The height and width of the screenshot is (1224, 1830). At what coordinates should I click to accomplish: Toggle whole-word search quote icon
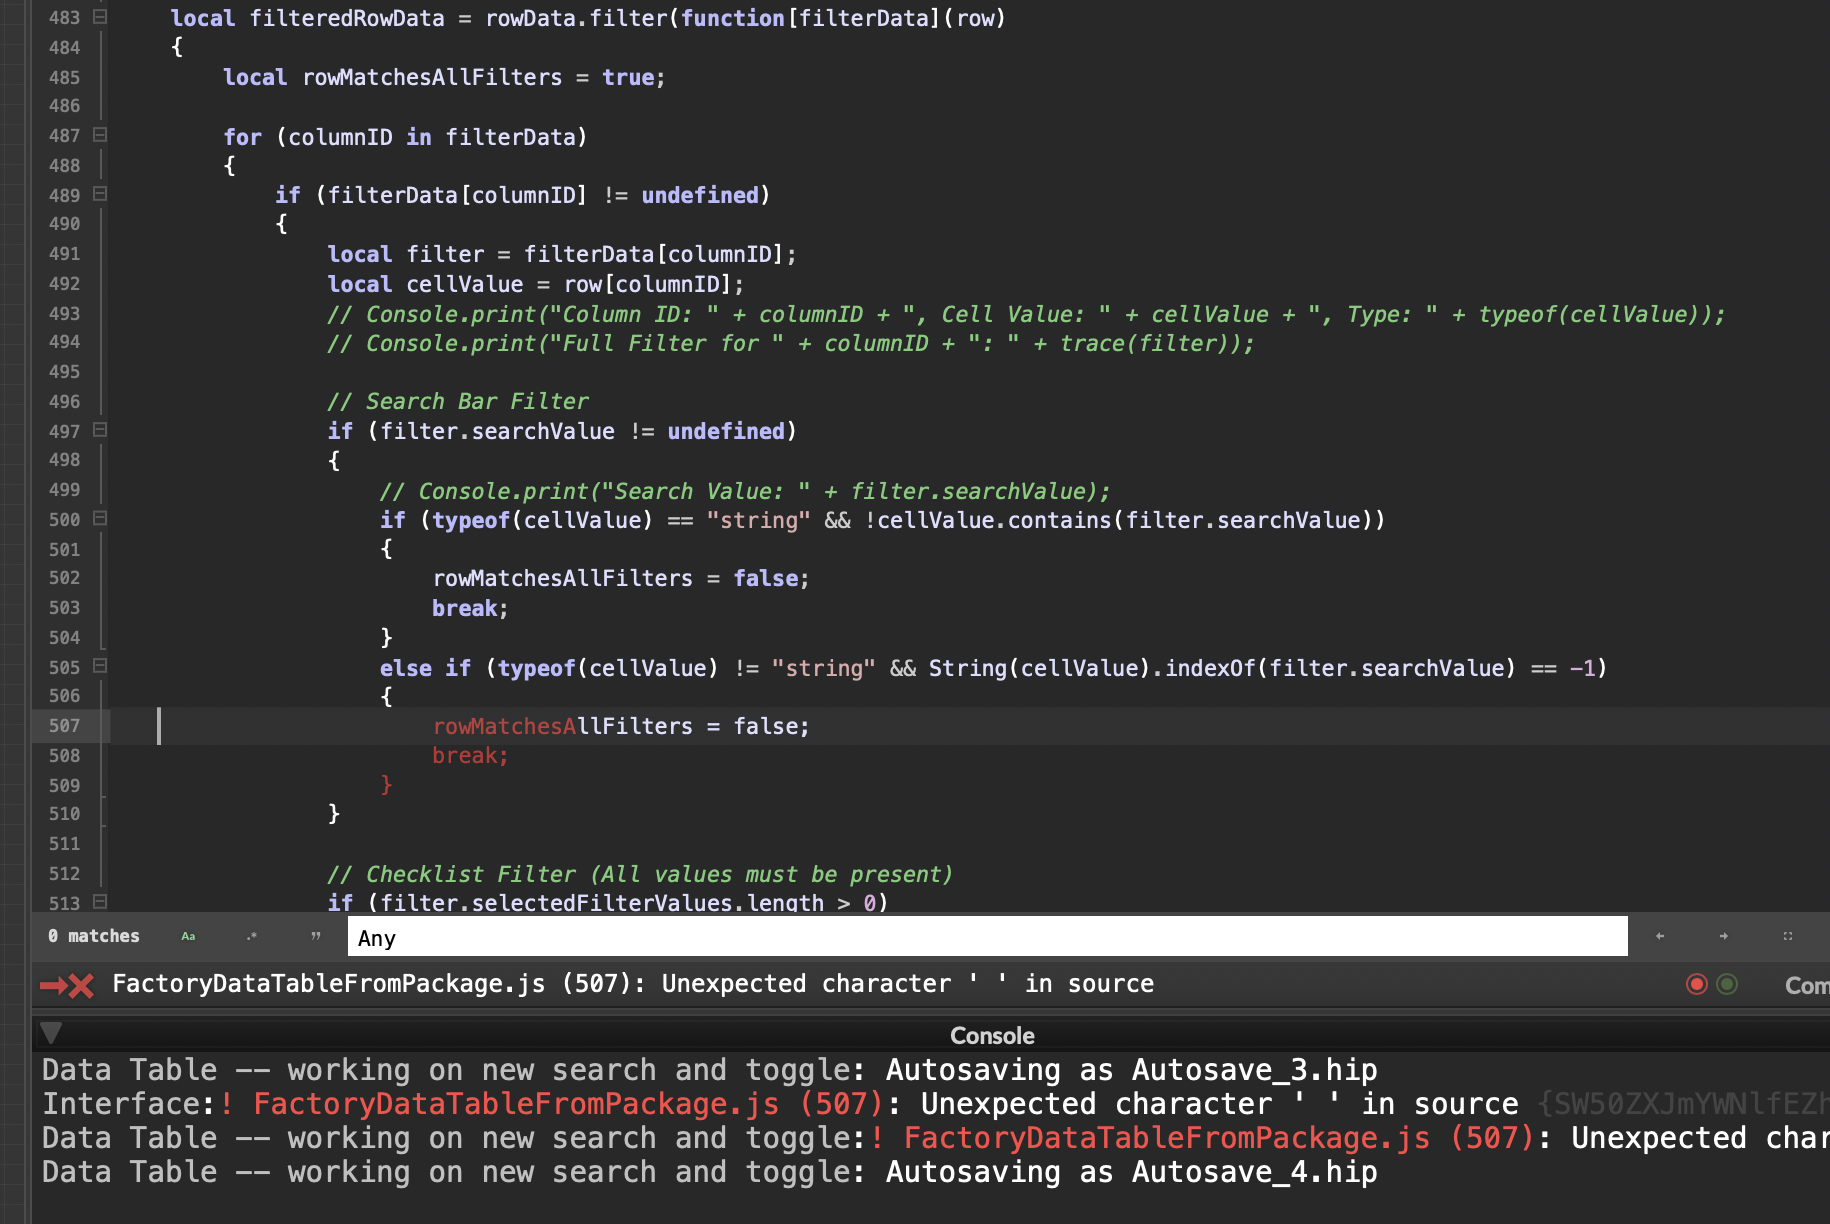pyautogui.click(x=316, y=937)
